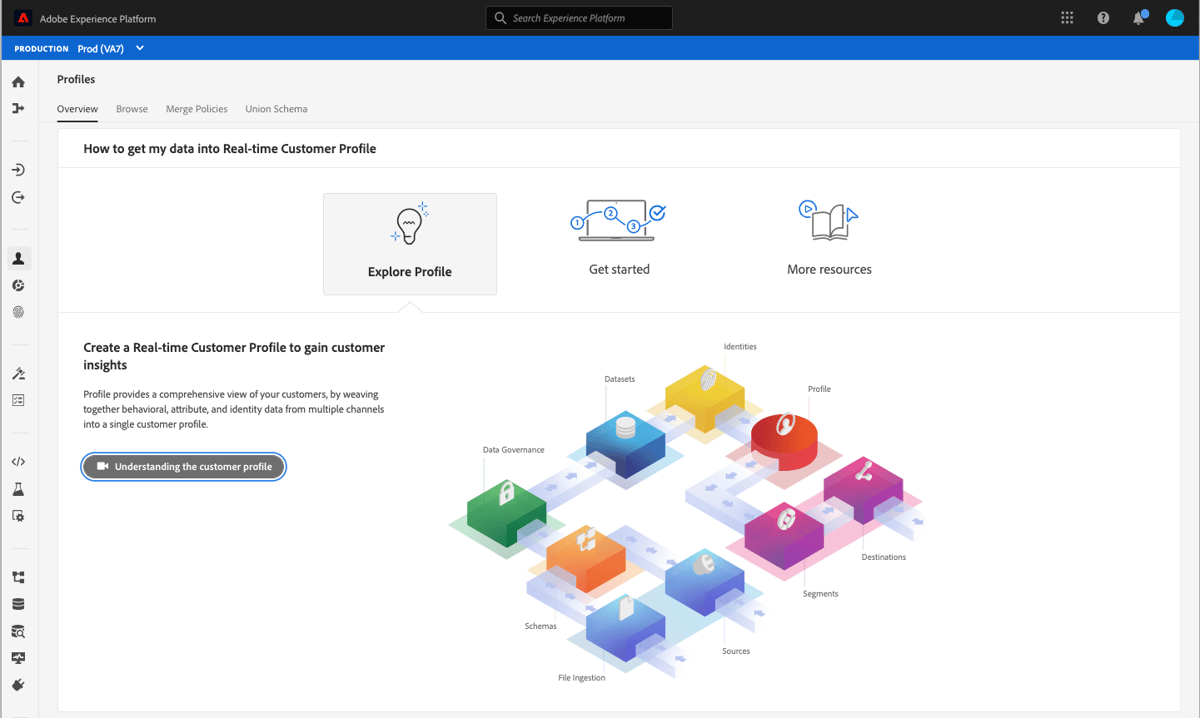Open the Queries code icon
Image resolution: width=1200 pixels, height=718 pixels.
coord(18,461)
